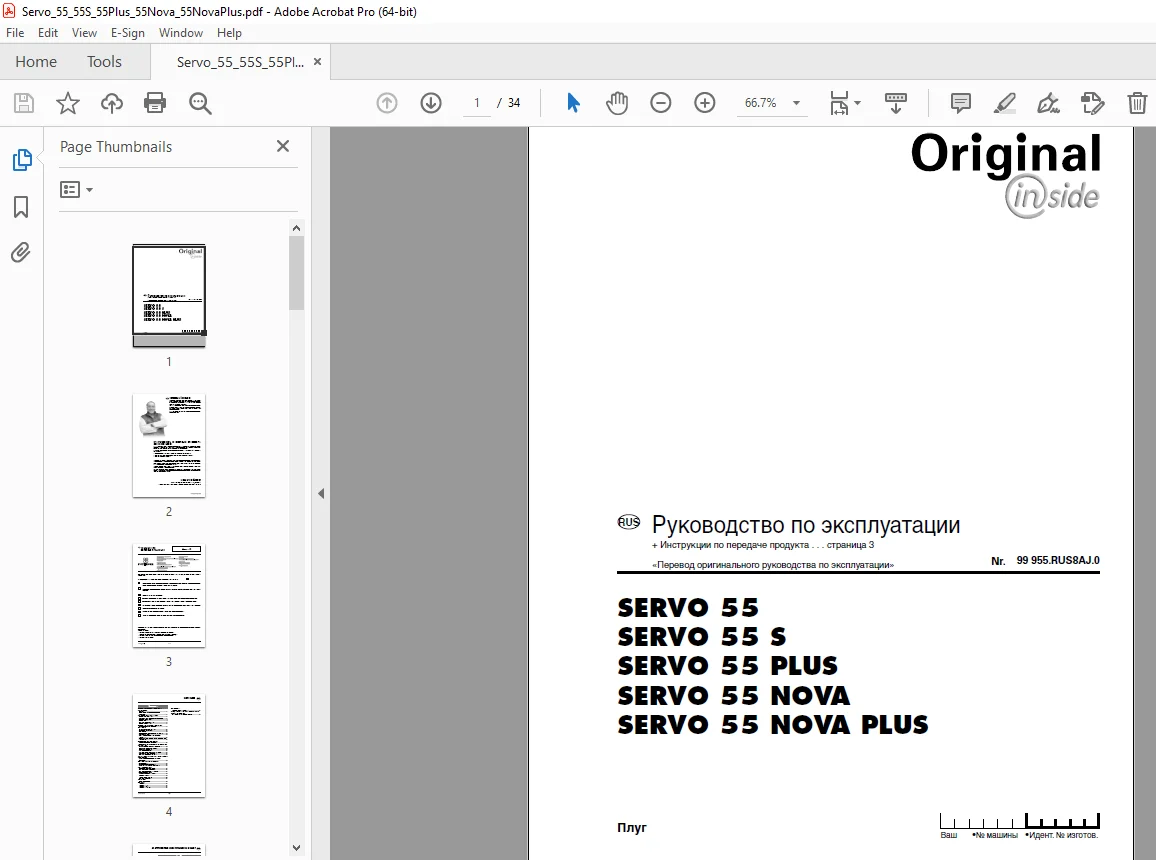Click the 'Nr. 99 955.RUS8AJ.0' text
The image size is (1156, 860).
pos(1045,561)
